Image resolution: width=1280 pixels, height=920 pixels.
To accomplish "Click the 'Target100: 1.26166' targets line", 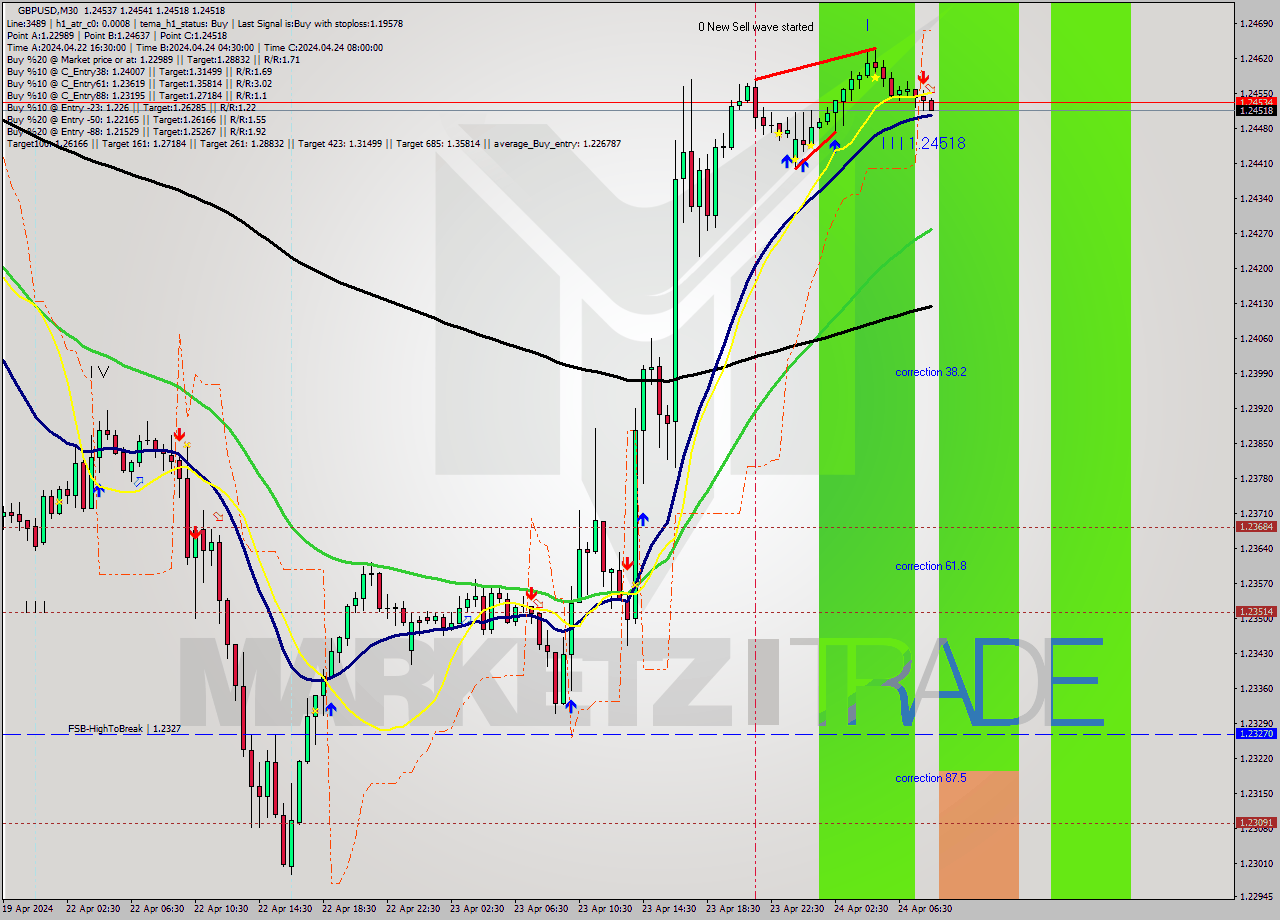I will (313, 143).
